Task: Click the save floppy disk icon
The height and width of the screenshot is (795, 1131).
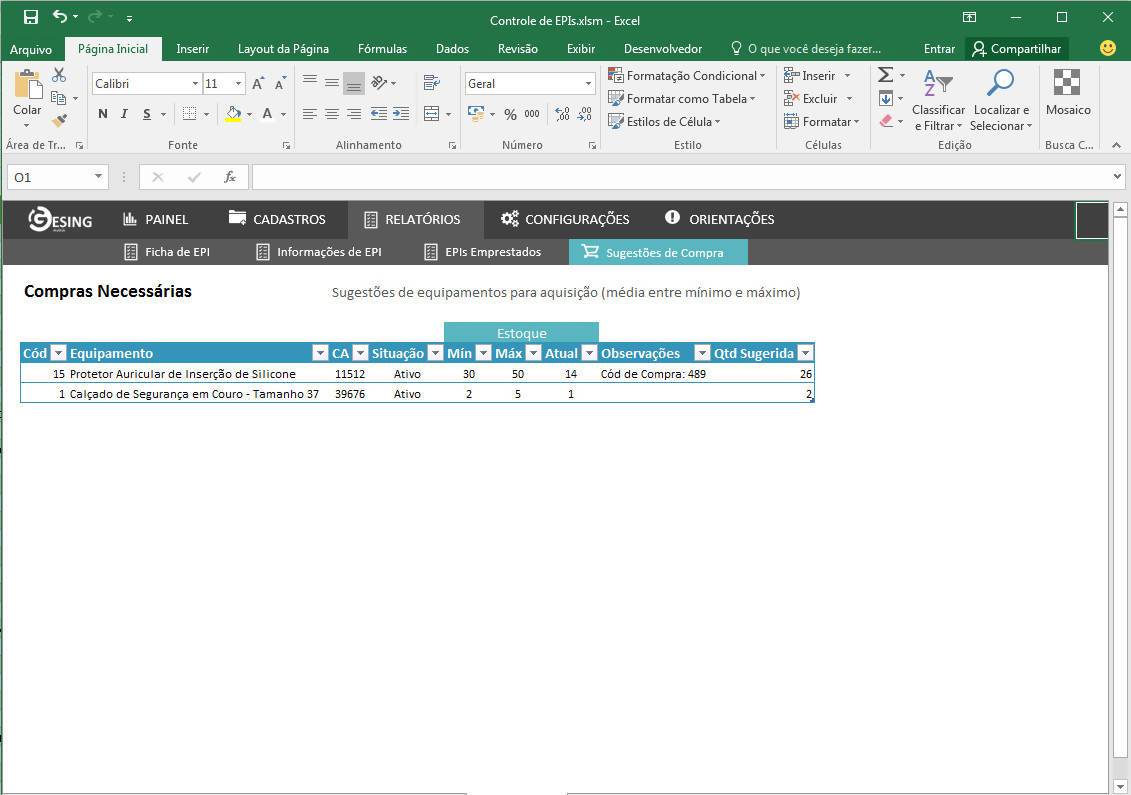Action: point(31,17)
